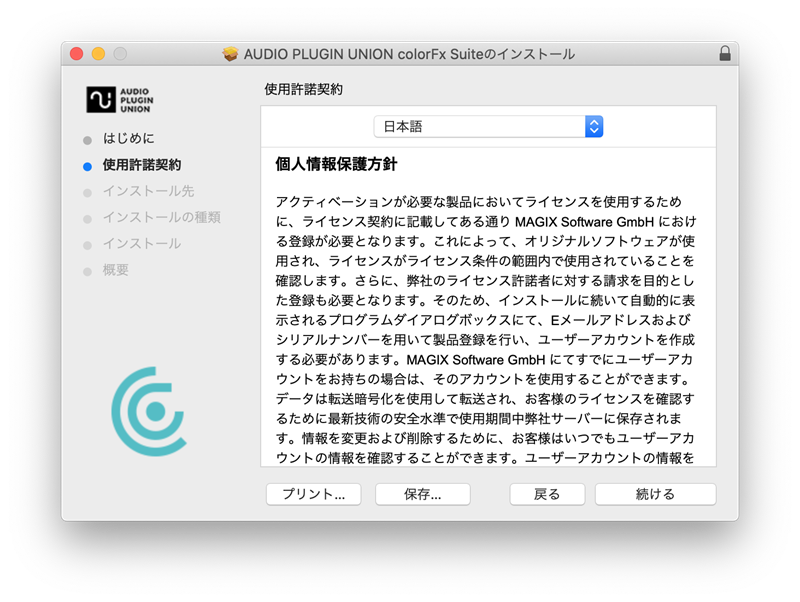The width and height of the screenshot is (800, 602).
Task: Click the license text paragraph starting アクティベーション
Action: 485,330
